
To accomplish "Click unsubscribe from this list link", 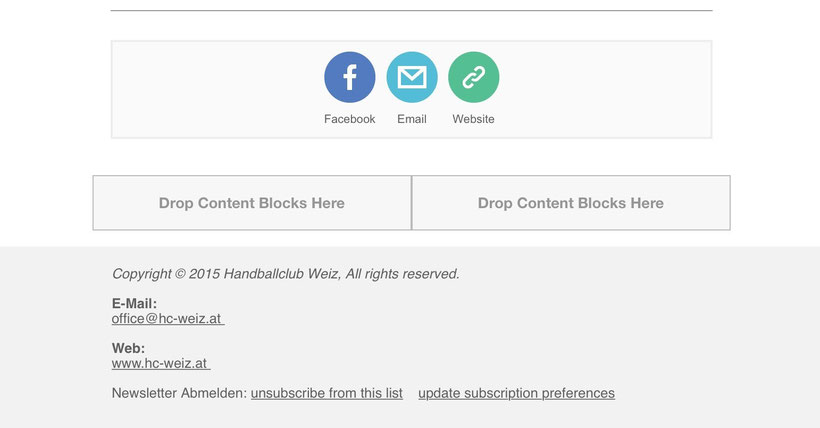I will 327,392.
